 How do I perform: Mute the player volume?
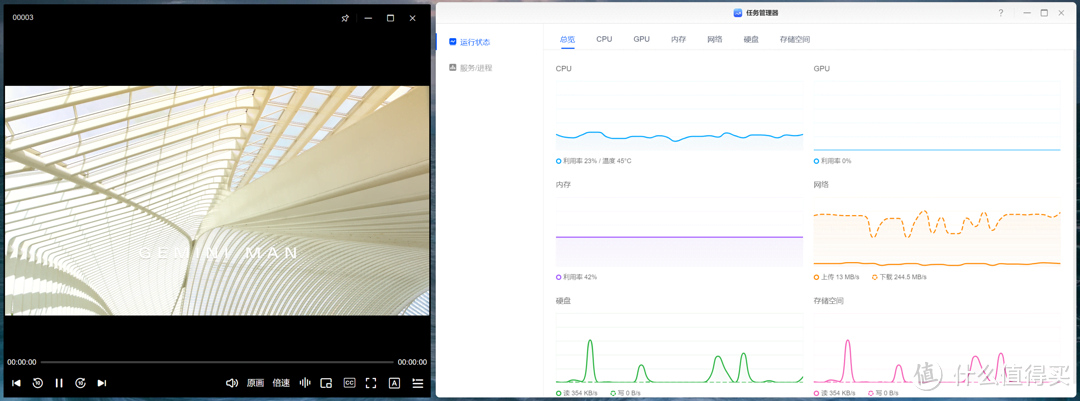pos(232,383)
